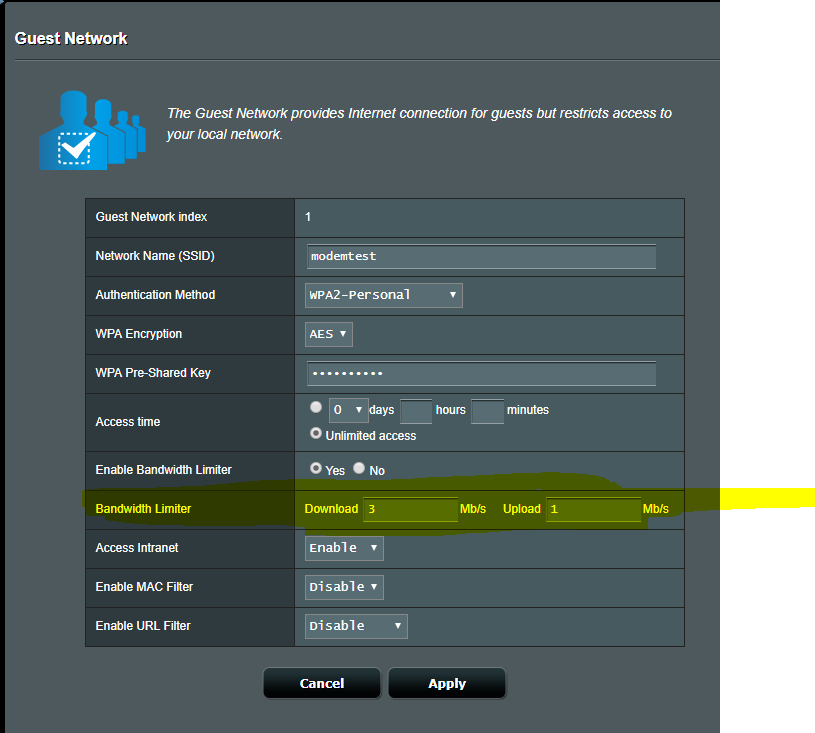Focus the WPA Pre-Shared Key field
The width and height of the screenshot is (815, 733).
[x=481, y=373]
